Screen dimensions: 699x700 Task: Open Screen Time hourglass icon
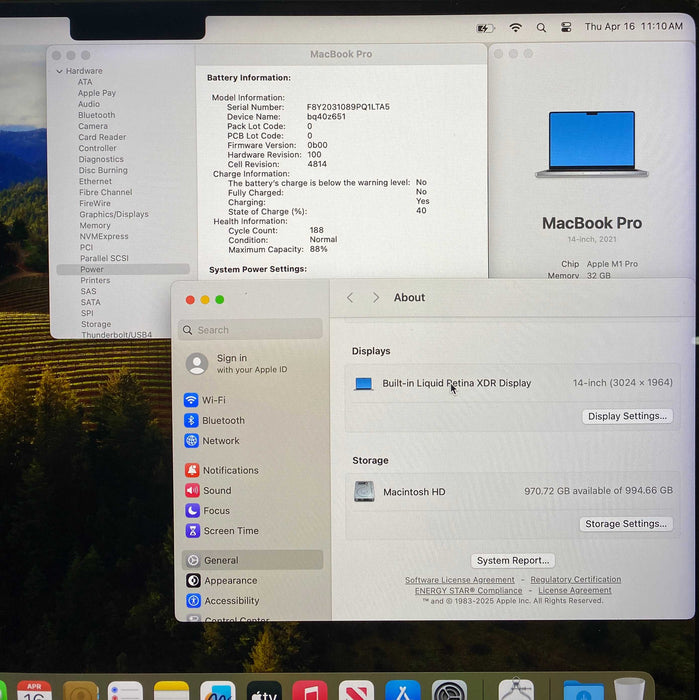193,530
